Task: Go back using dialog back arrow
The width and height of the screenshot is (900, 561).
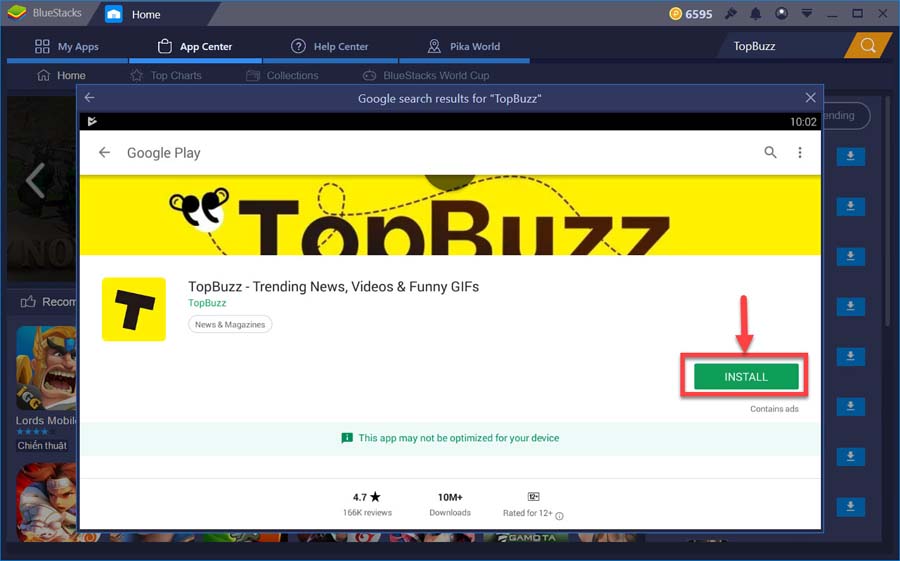Action: click(90, 98)
